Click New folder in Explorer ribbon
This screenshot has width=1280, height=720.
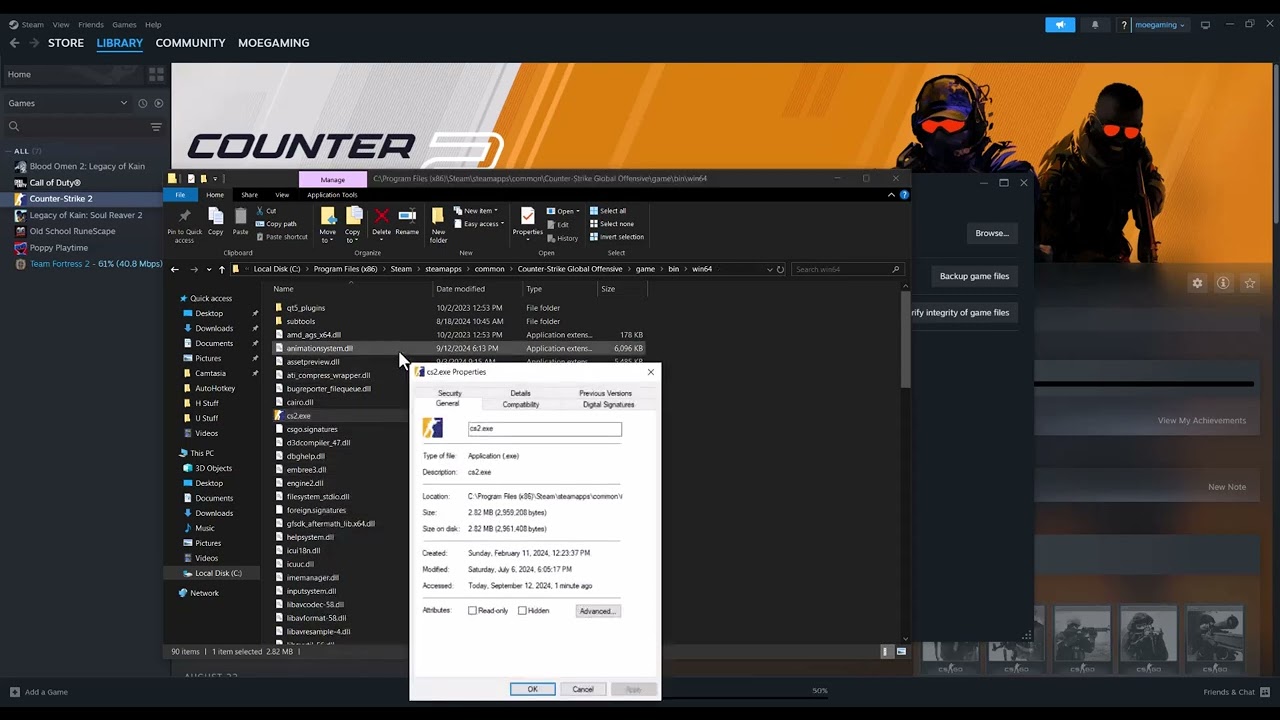click(438, 225)
